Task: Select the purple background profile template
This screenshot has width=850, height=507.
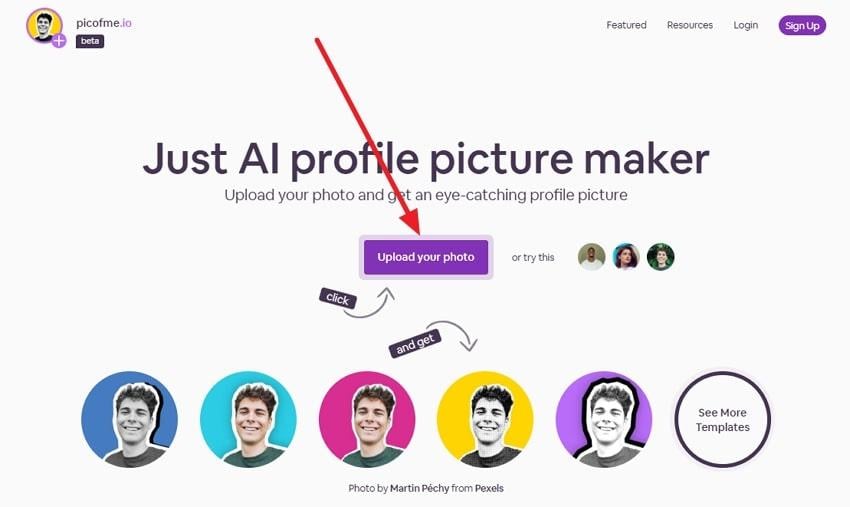Action: 604,419
